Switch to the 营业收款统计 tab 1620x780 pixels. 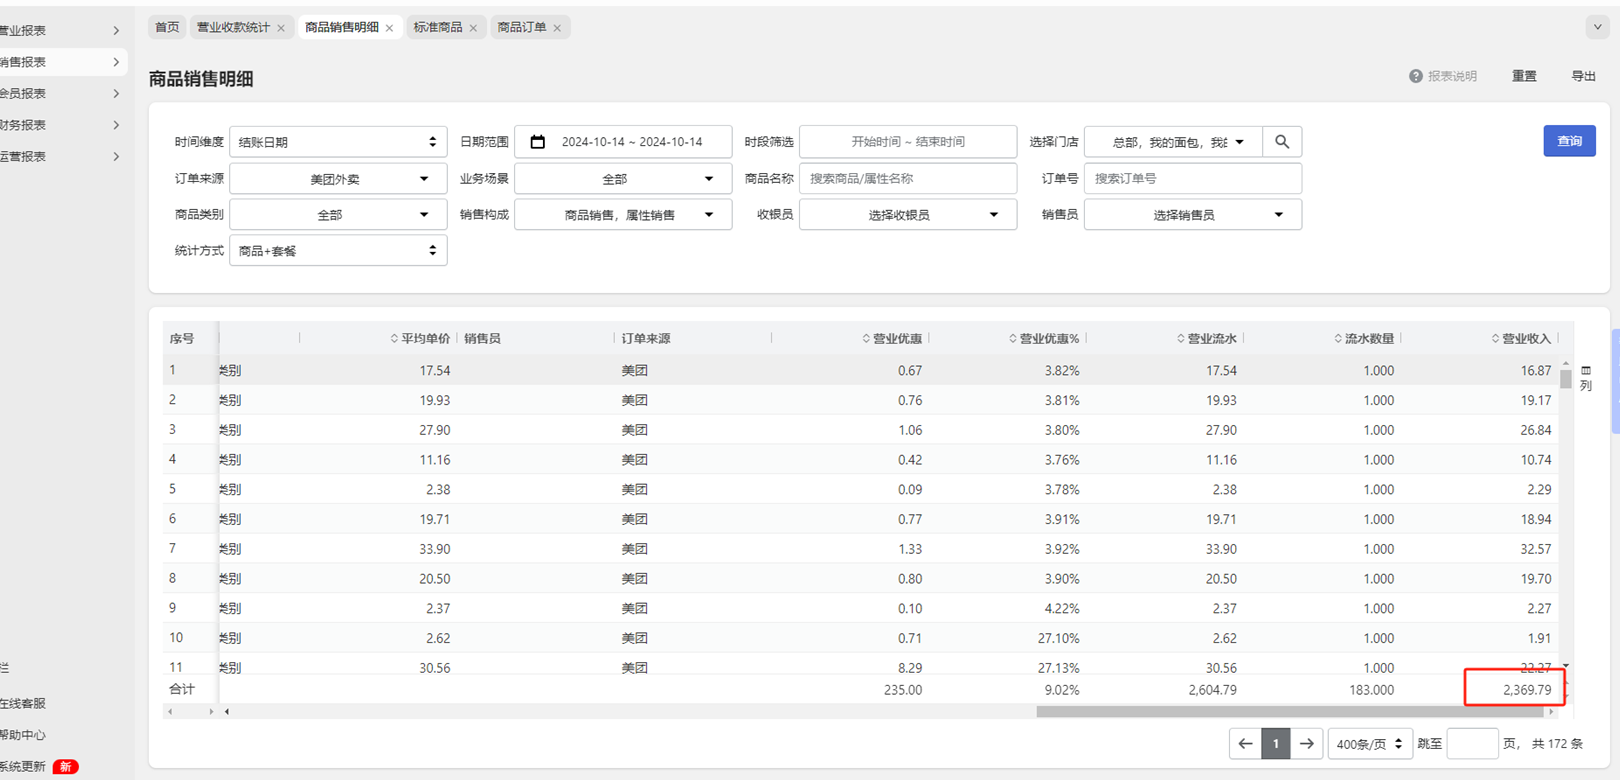click(x=233, y=27)
